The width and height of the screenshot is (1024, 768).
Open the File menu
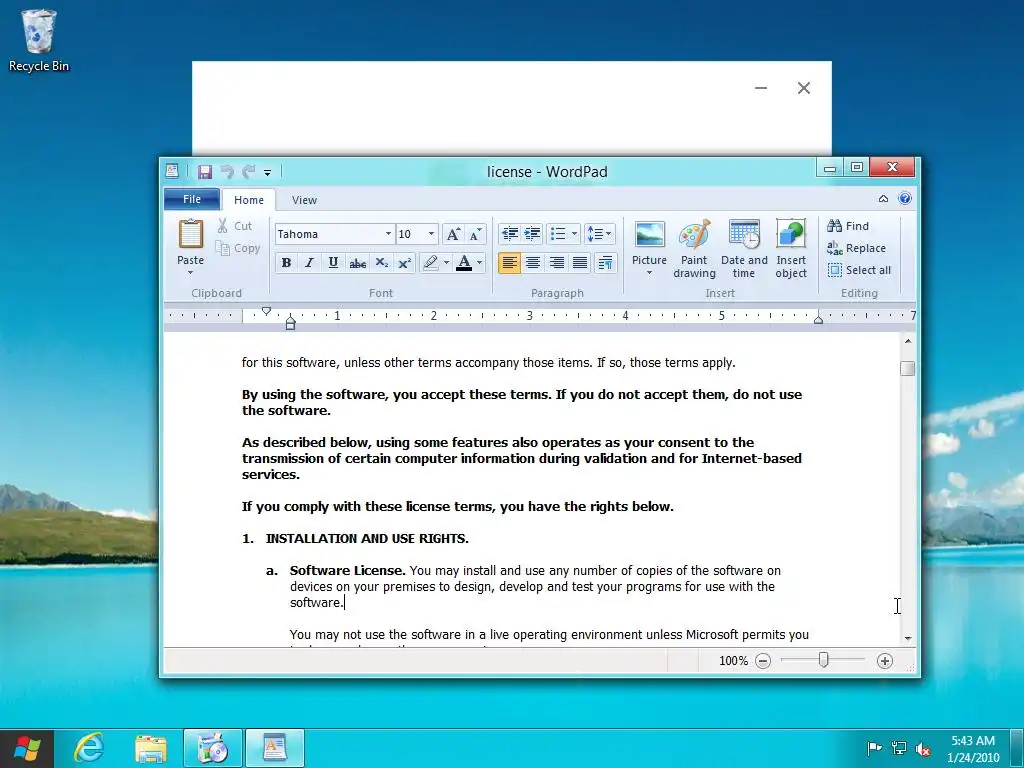click(192, 199)
